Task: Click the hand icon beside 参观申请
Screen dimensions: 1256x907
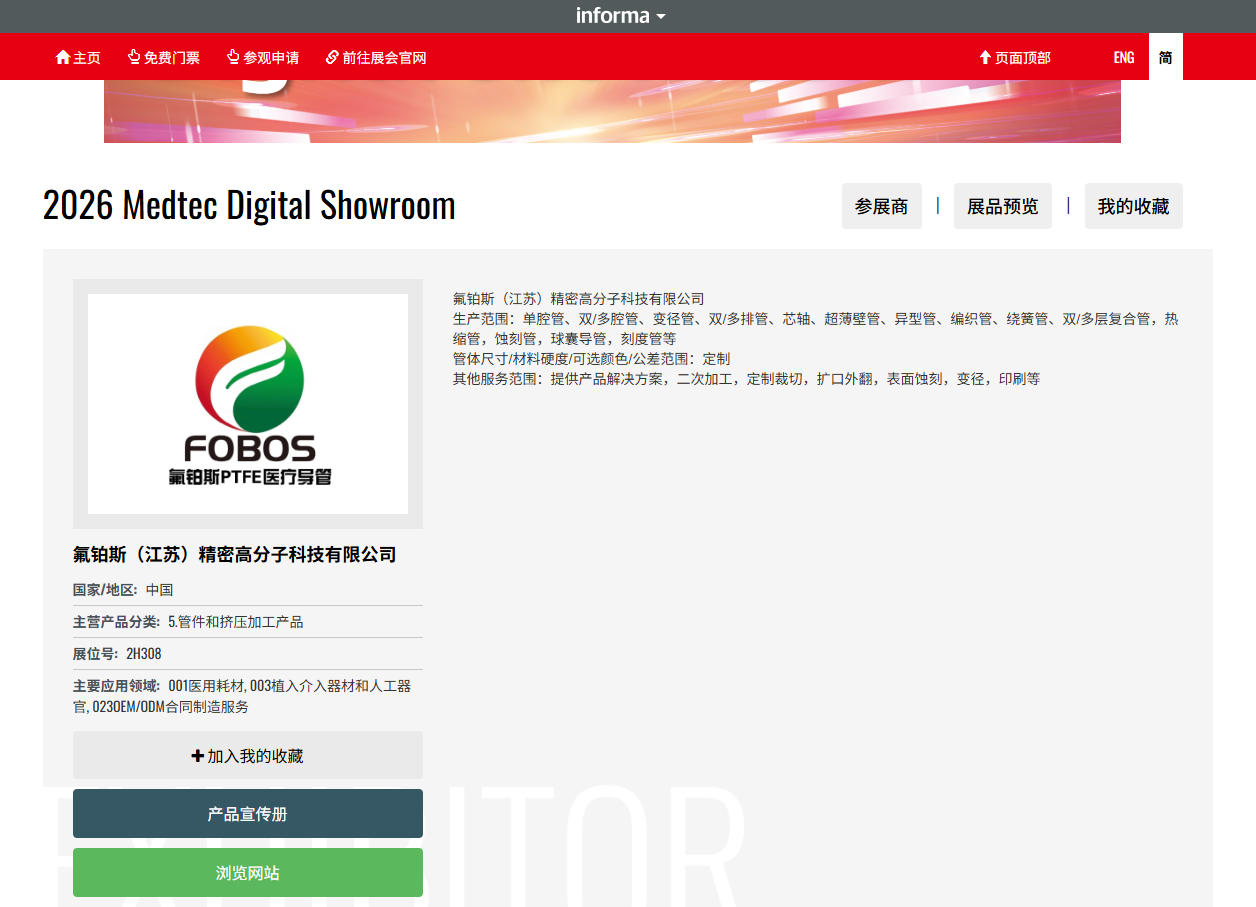Action: [233, 58]
